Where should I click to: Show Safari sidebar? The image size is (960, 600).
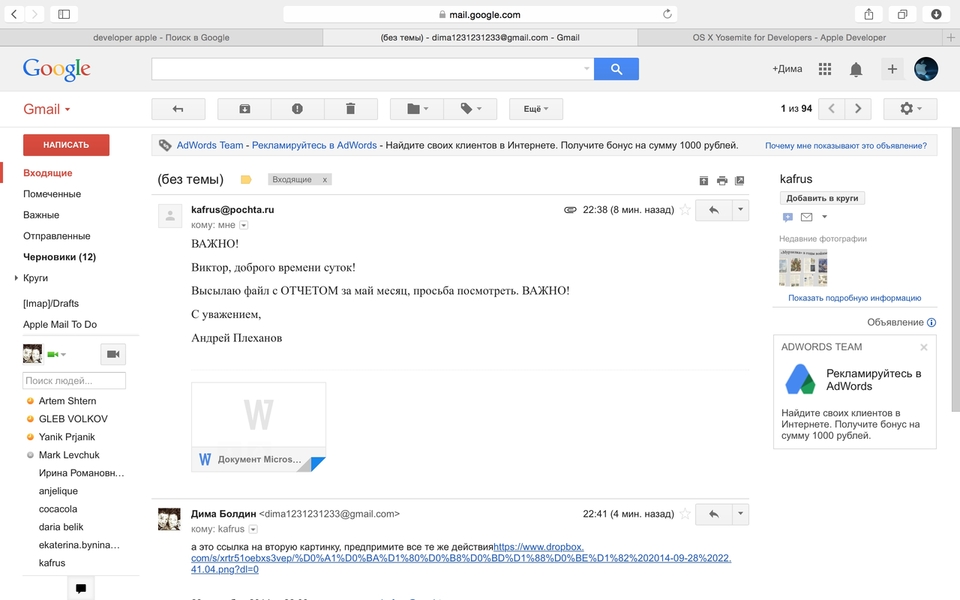tap(64, 14)
